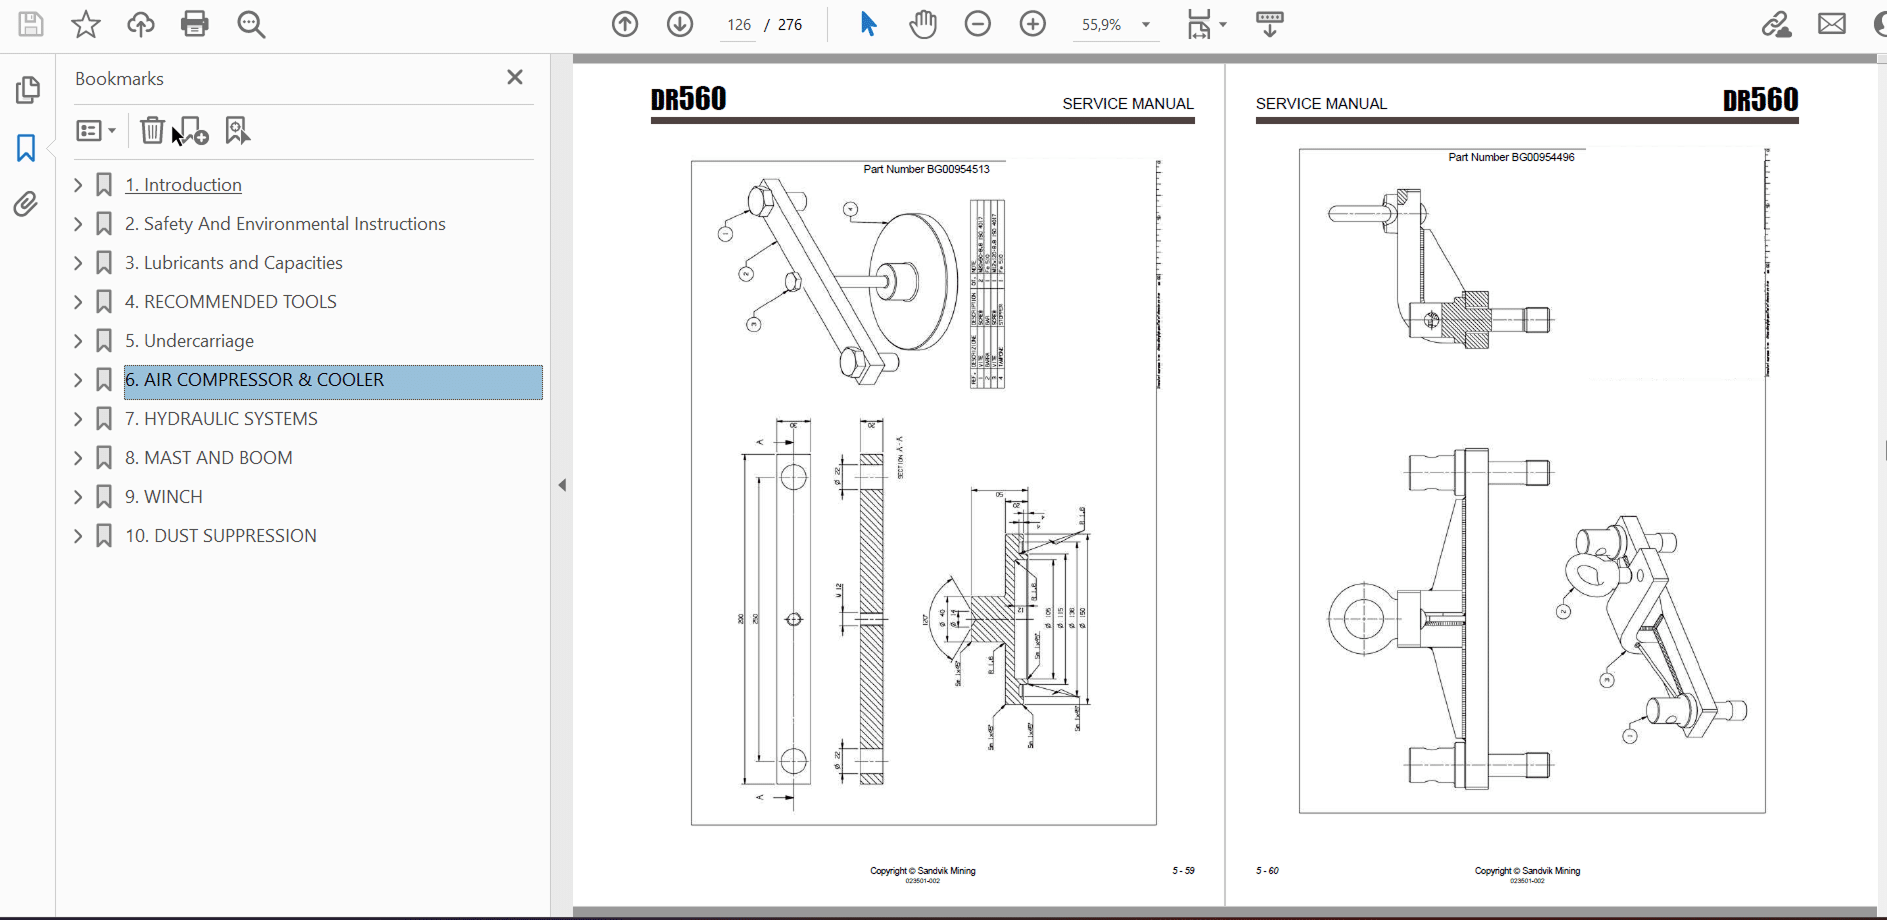Open bookmarks options menu

(96, 131)
